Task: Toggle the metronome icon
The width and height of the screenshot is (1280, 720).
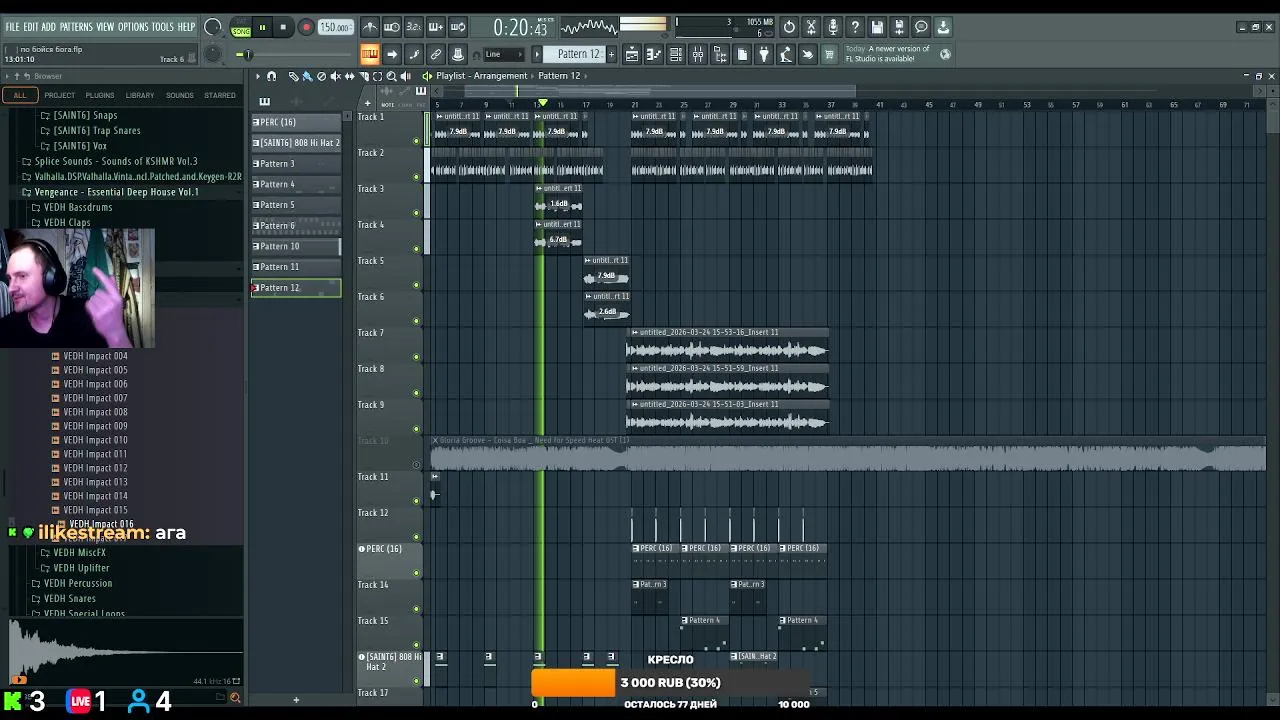Action: coord(370,27)
